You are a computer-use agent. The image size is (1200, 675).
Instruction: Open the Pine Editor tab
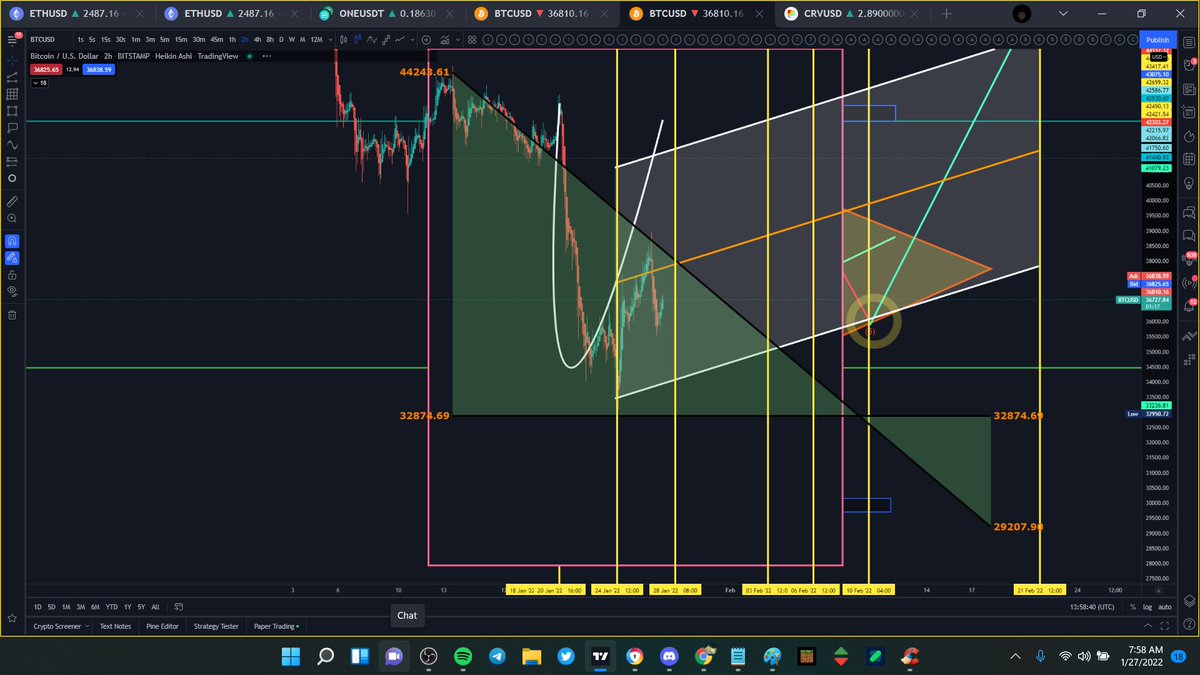click(x=162, y=626)
